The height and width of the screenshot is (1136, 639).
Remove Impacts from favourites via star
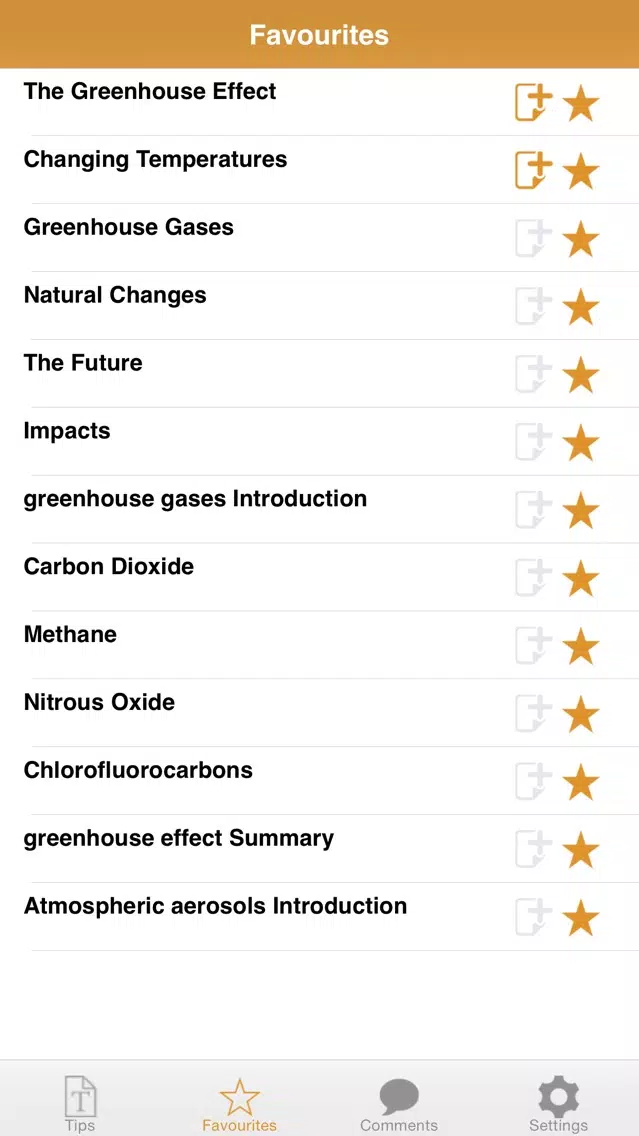click(x=581, y=443)
